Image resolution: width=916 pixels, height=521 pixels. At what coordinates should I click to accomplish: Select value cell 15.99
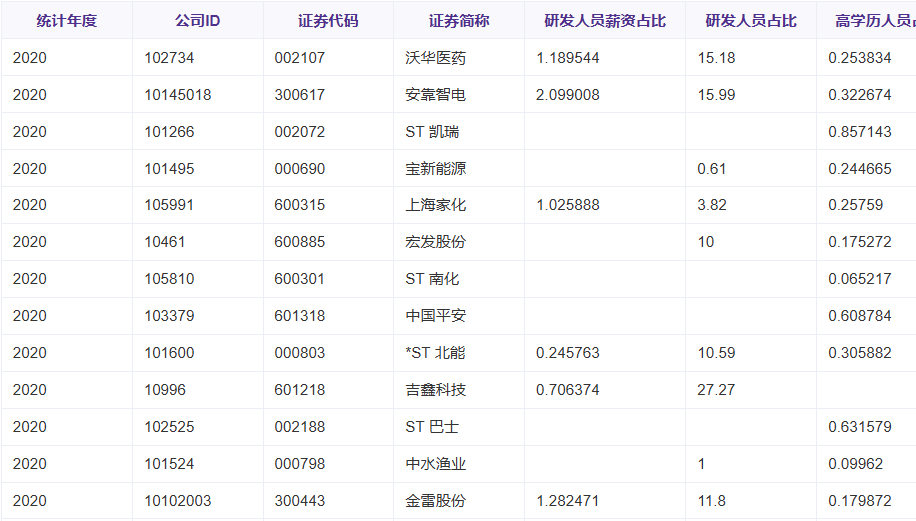pos(751,95)
